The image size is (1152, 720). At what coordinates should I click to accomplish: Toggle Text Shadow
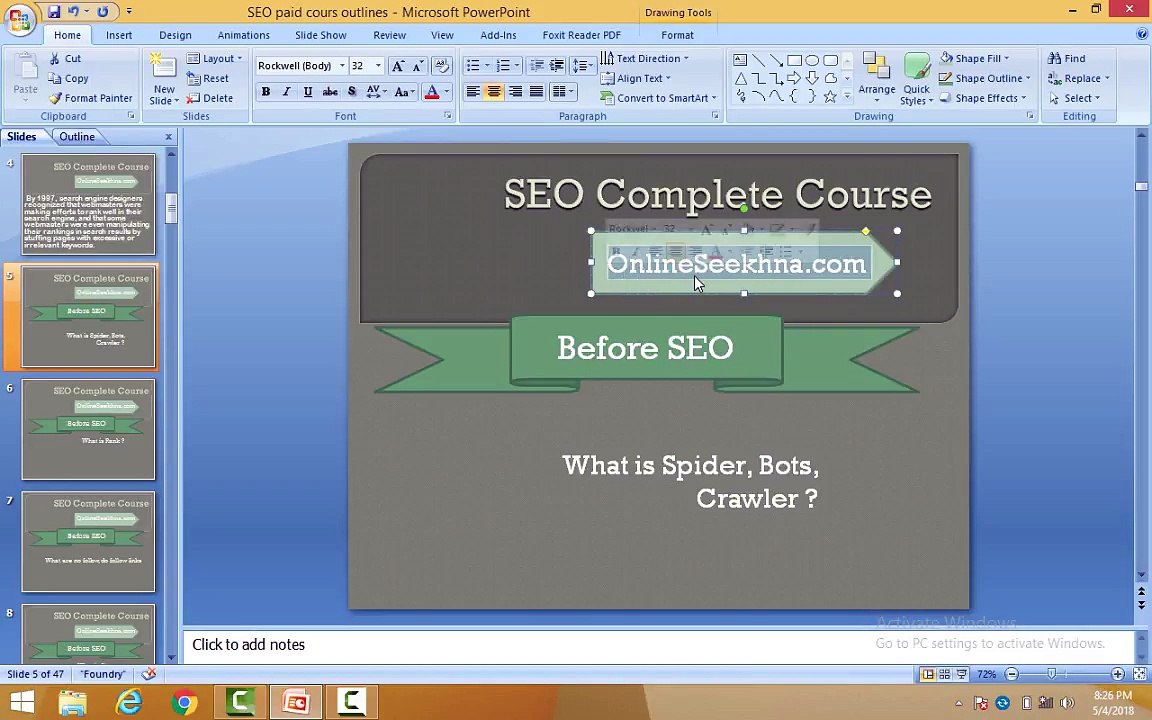[x=352, y=91]
